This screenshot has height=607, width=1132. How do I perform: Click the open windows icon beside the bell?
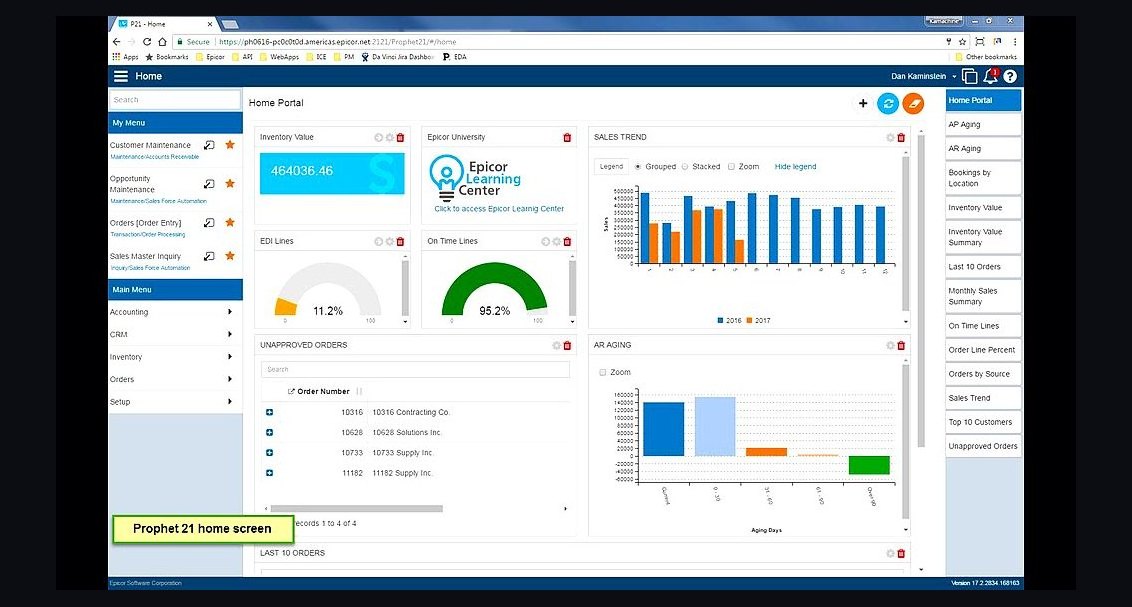click(970, 76)
